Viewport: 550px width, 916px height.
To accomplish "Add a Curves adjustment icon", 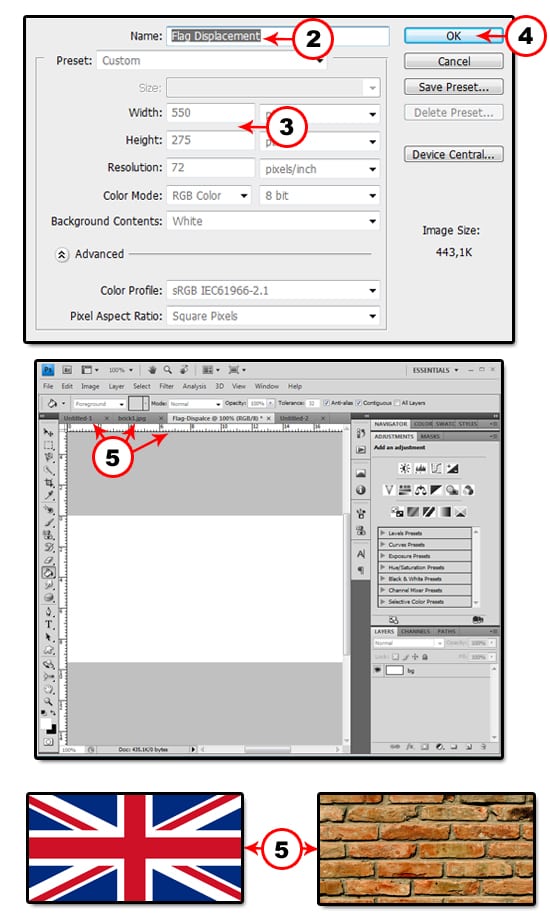I will (436, 469).
